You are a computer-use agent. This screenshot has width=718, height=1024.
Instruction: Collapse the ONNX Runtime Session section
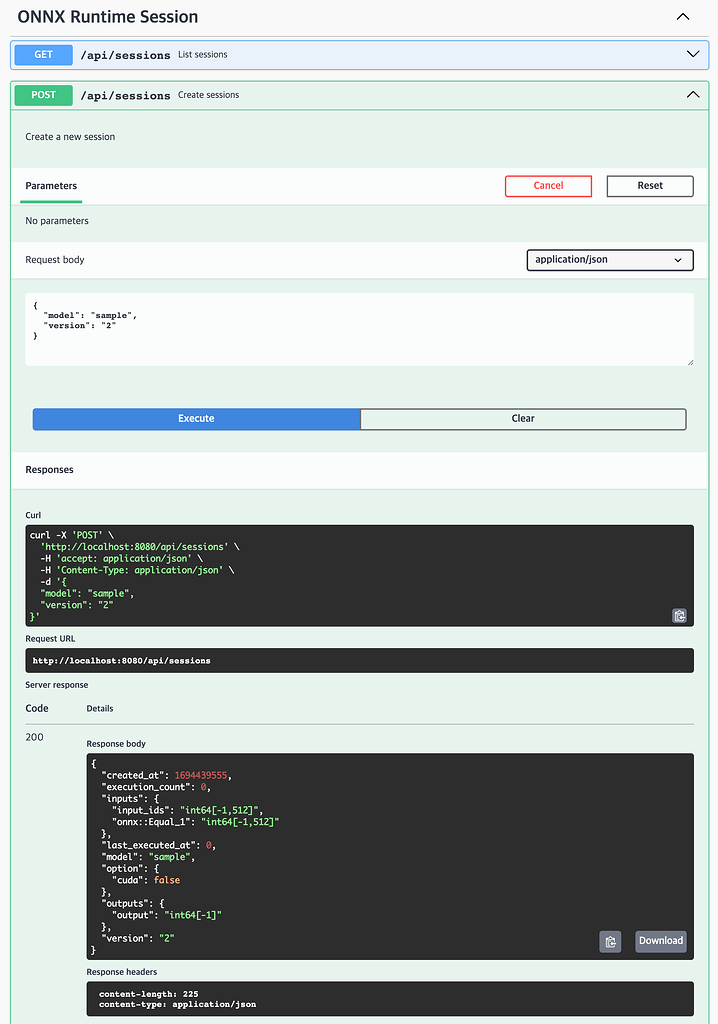(x=683, y=17)
